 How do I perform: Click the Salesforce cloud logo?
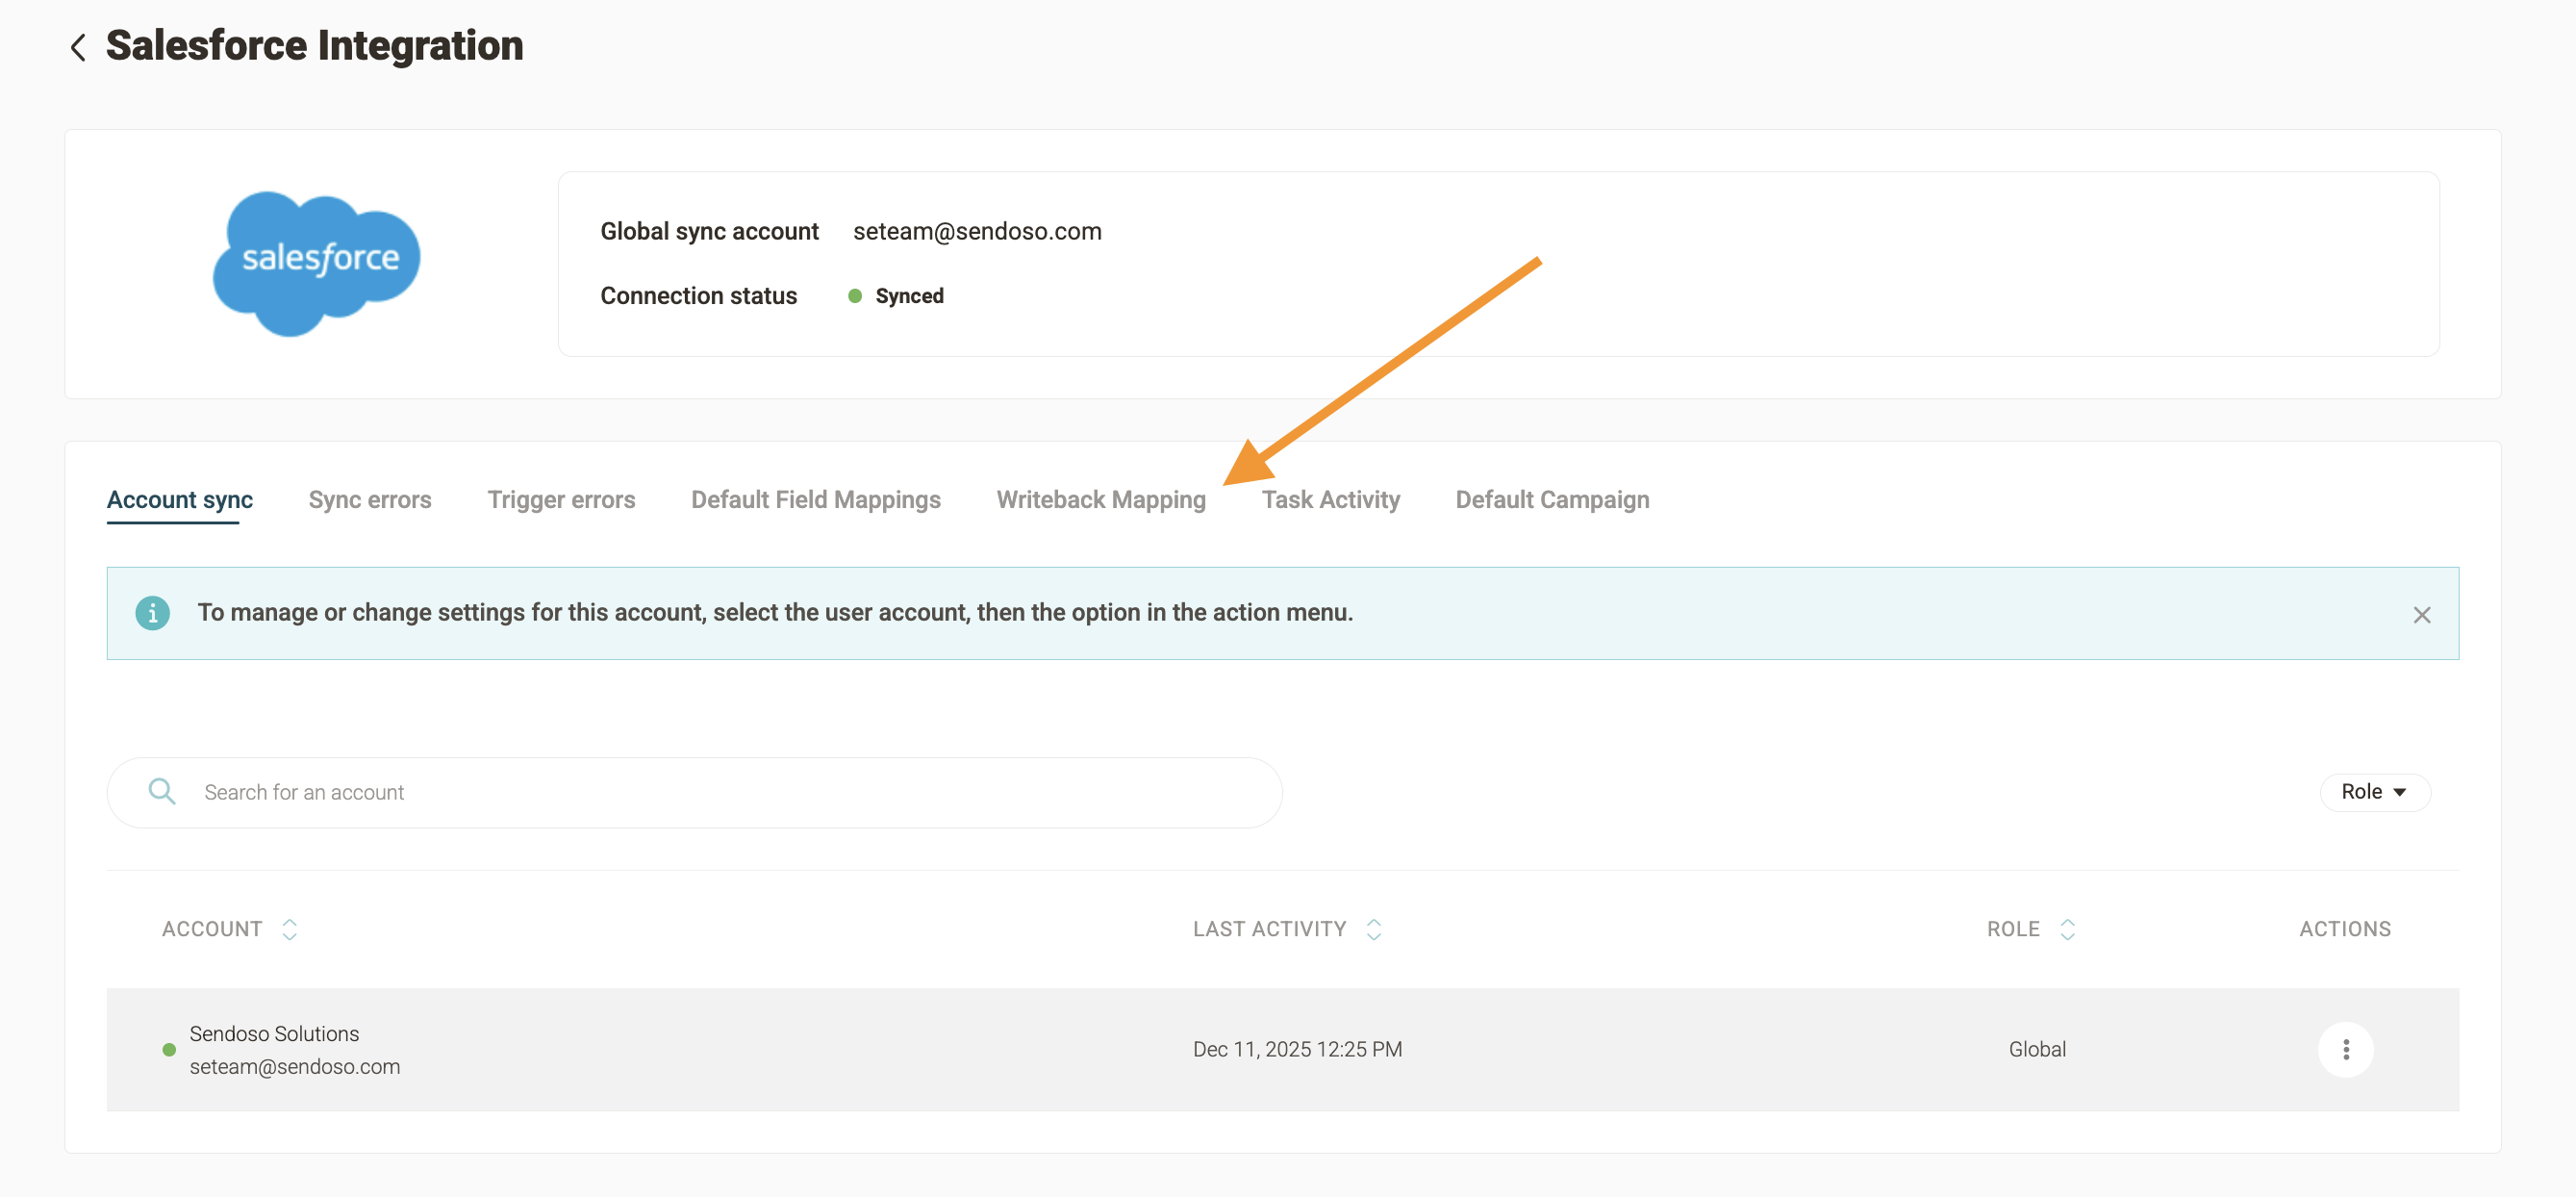316,263
